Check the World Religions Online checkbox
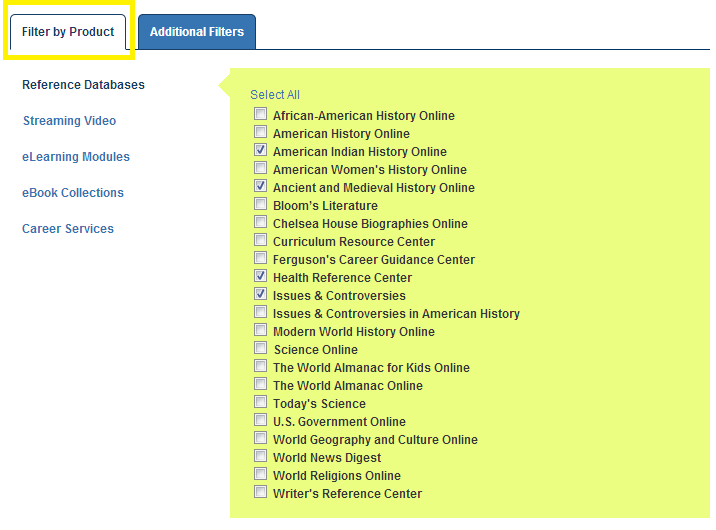The height and width of the screenshot is (530, 716). pyautogui.click(x=260, y=474)
